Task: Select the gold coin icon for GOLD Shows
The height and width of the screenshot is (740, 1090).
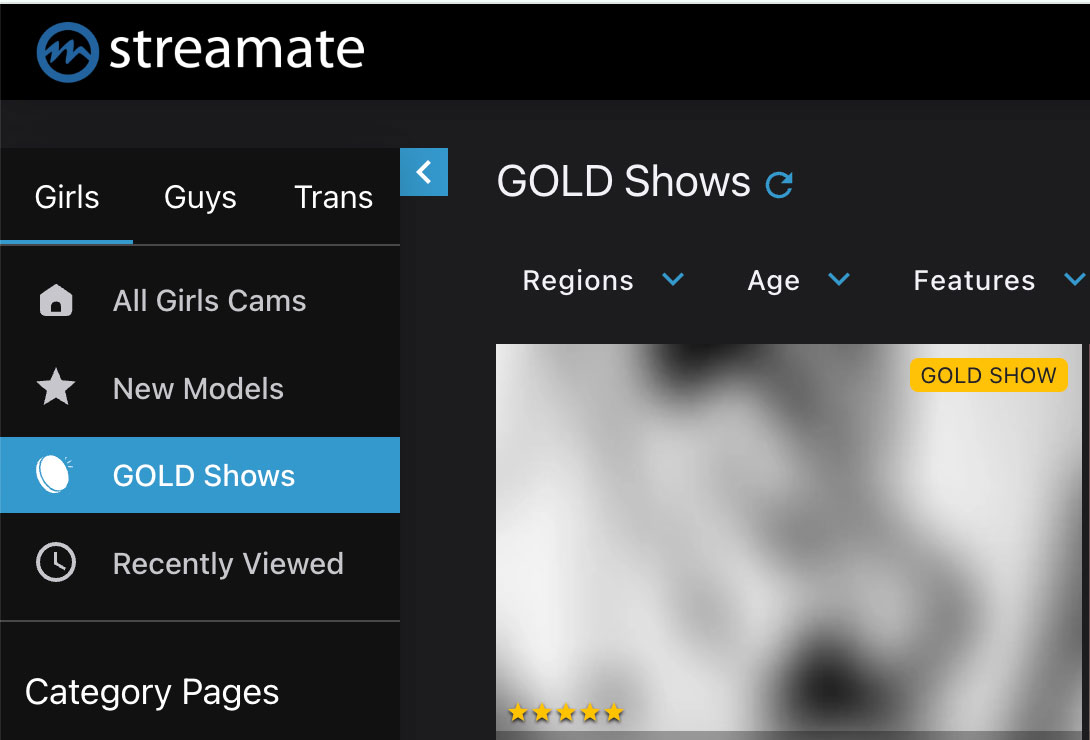Action: [55, 475]
